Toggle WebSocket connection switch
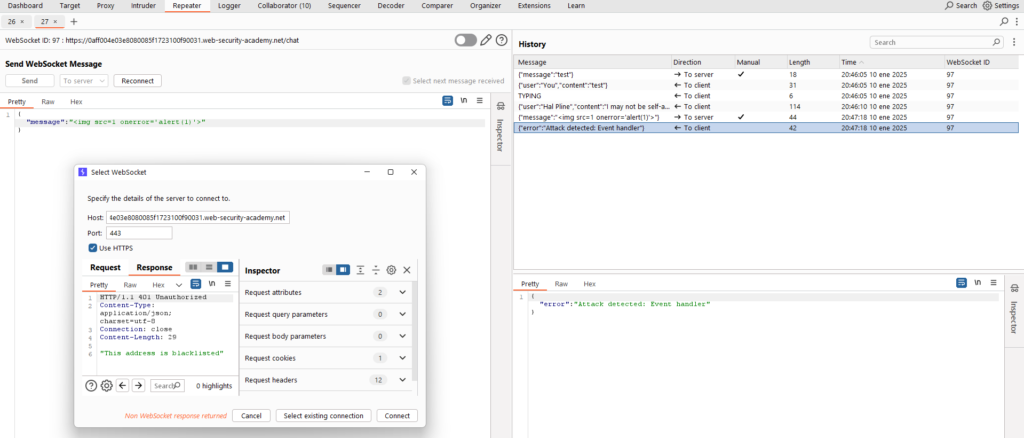This screenshot has height=438, width=1024. coord(466,40)
